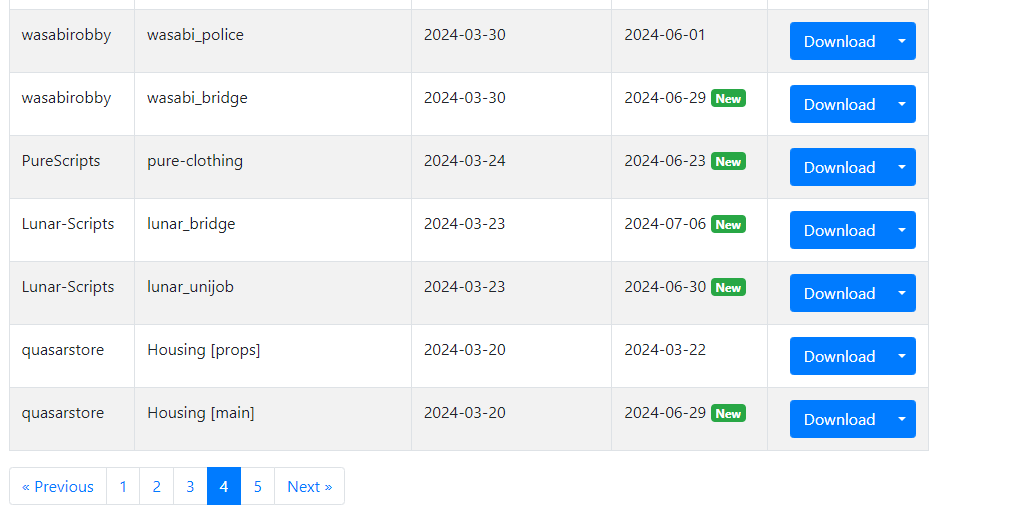Expand the wasabi_bridge download options caret

(902, 104)
